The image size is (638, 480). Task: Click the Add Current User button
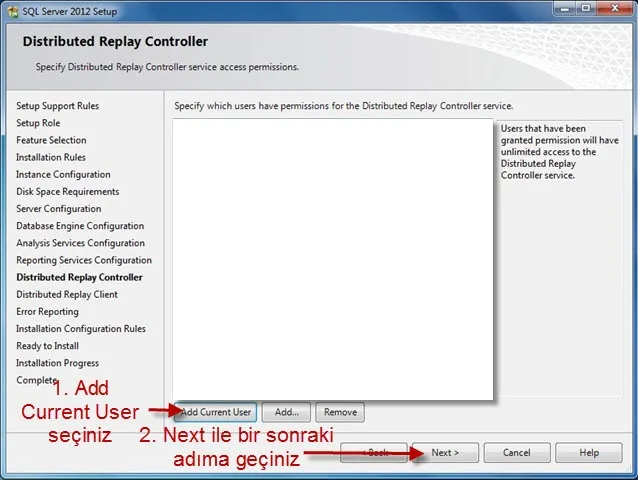215,412
